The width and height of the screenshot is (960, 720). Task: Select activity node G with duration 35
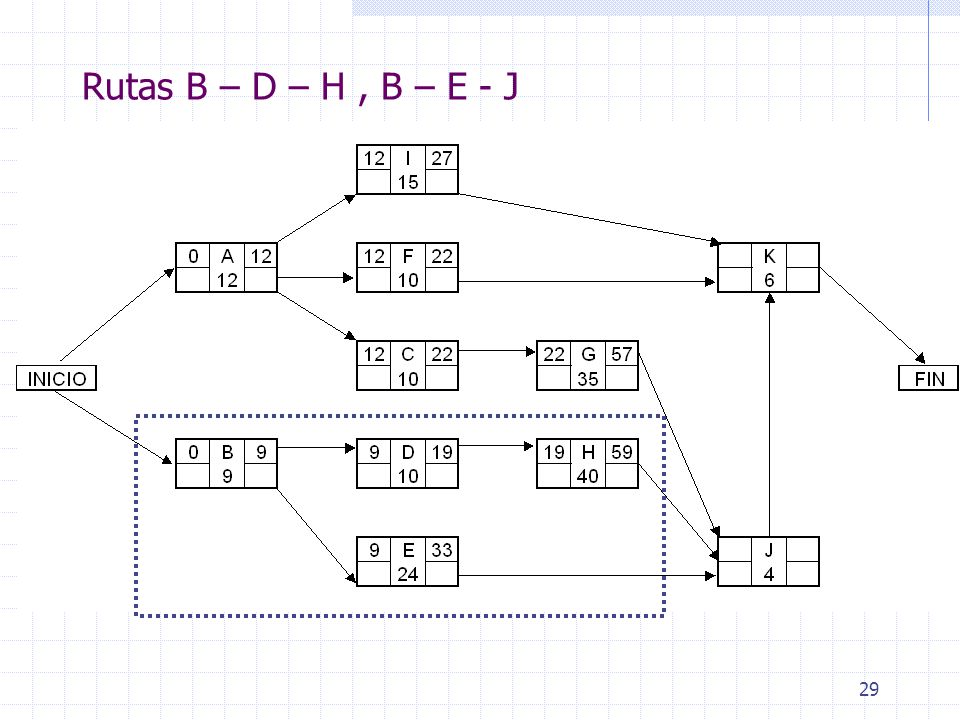click(588, 366)
